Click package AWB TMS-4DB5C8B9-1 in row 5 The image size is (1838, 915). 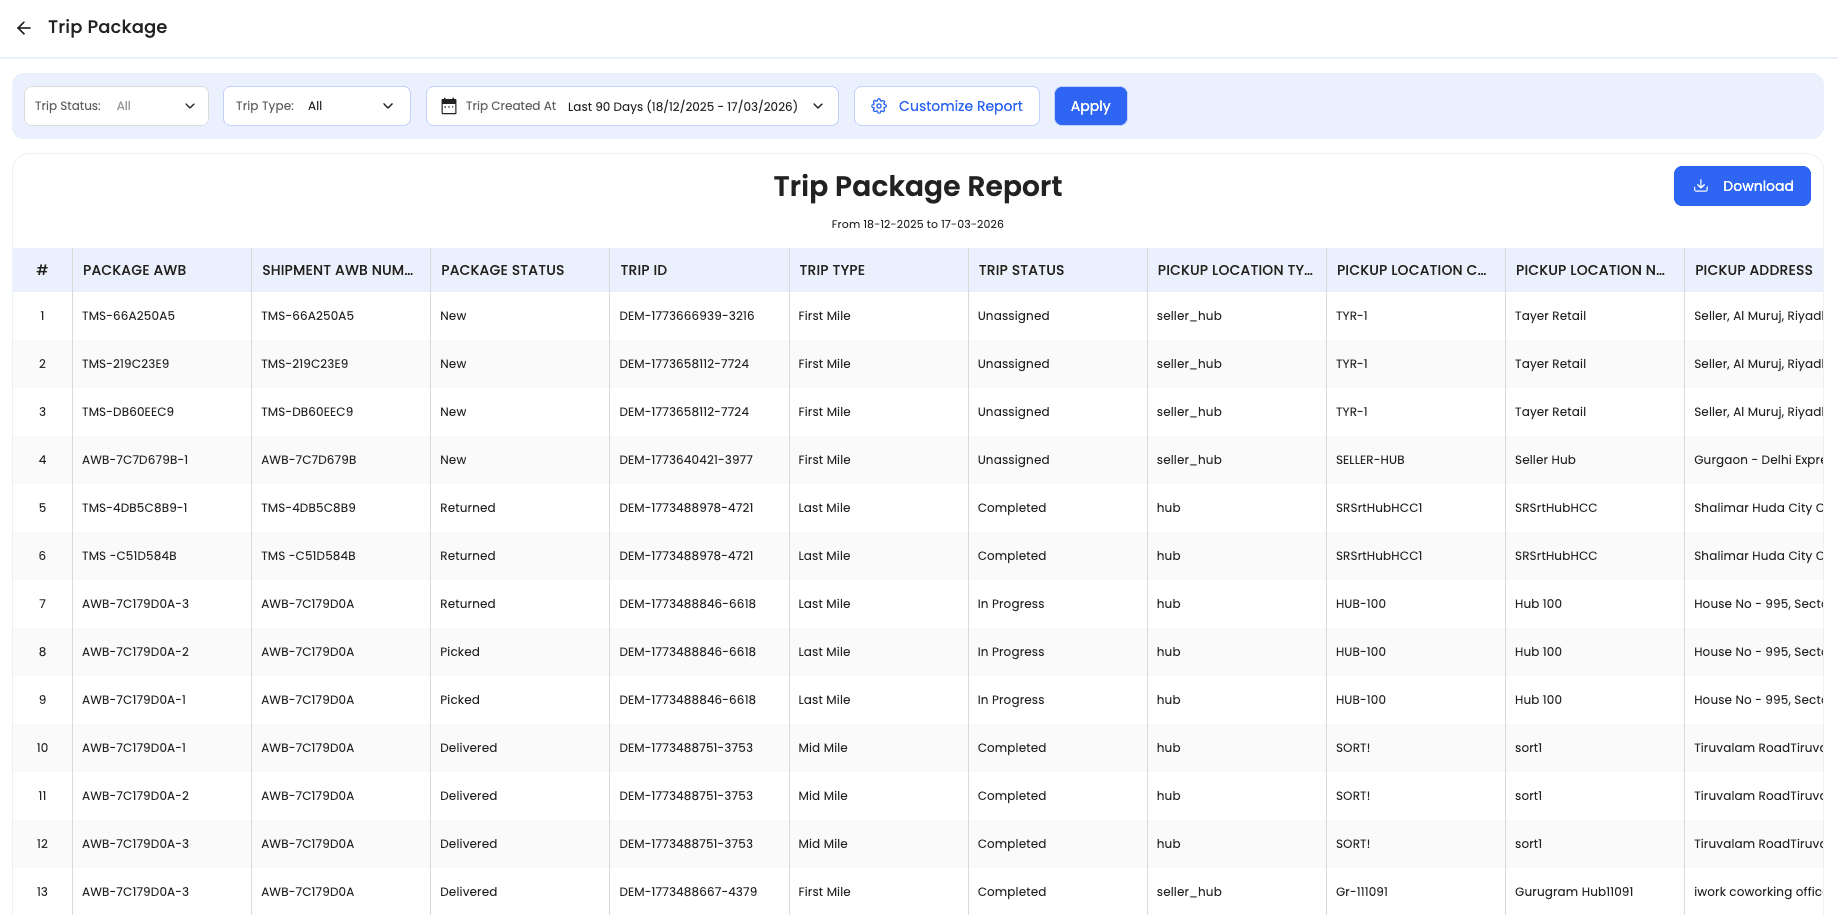[135, 508]
